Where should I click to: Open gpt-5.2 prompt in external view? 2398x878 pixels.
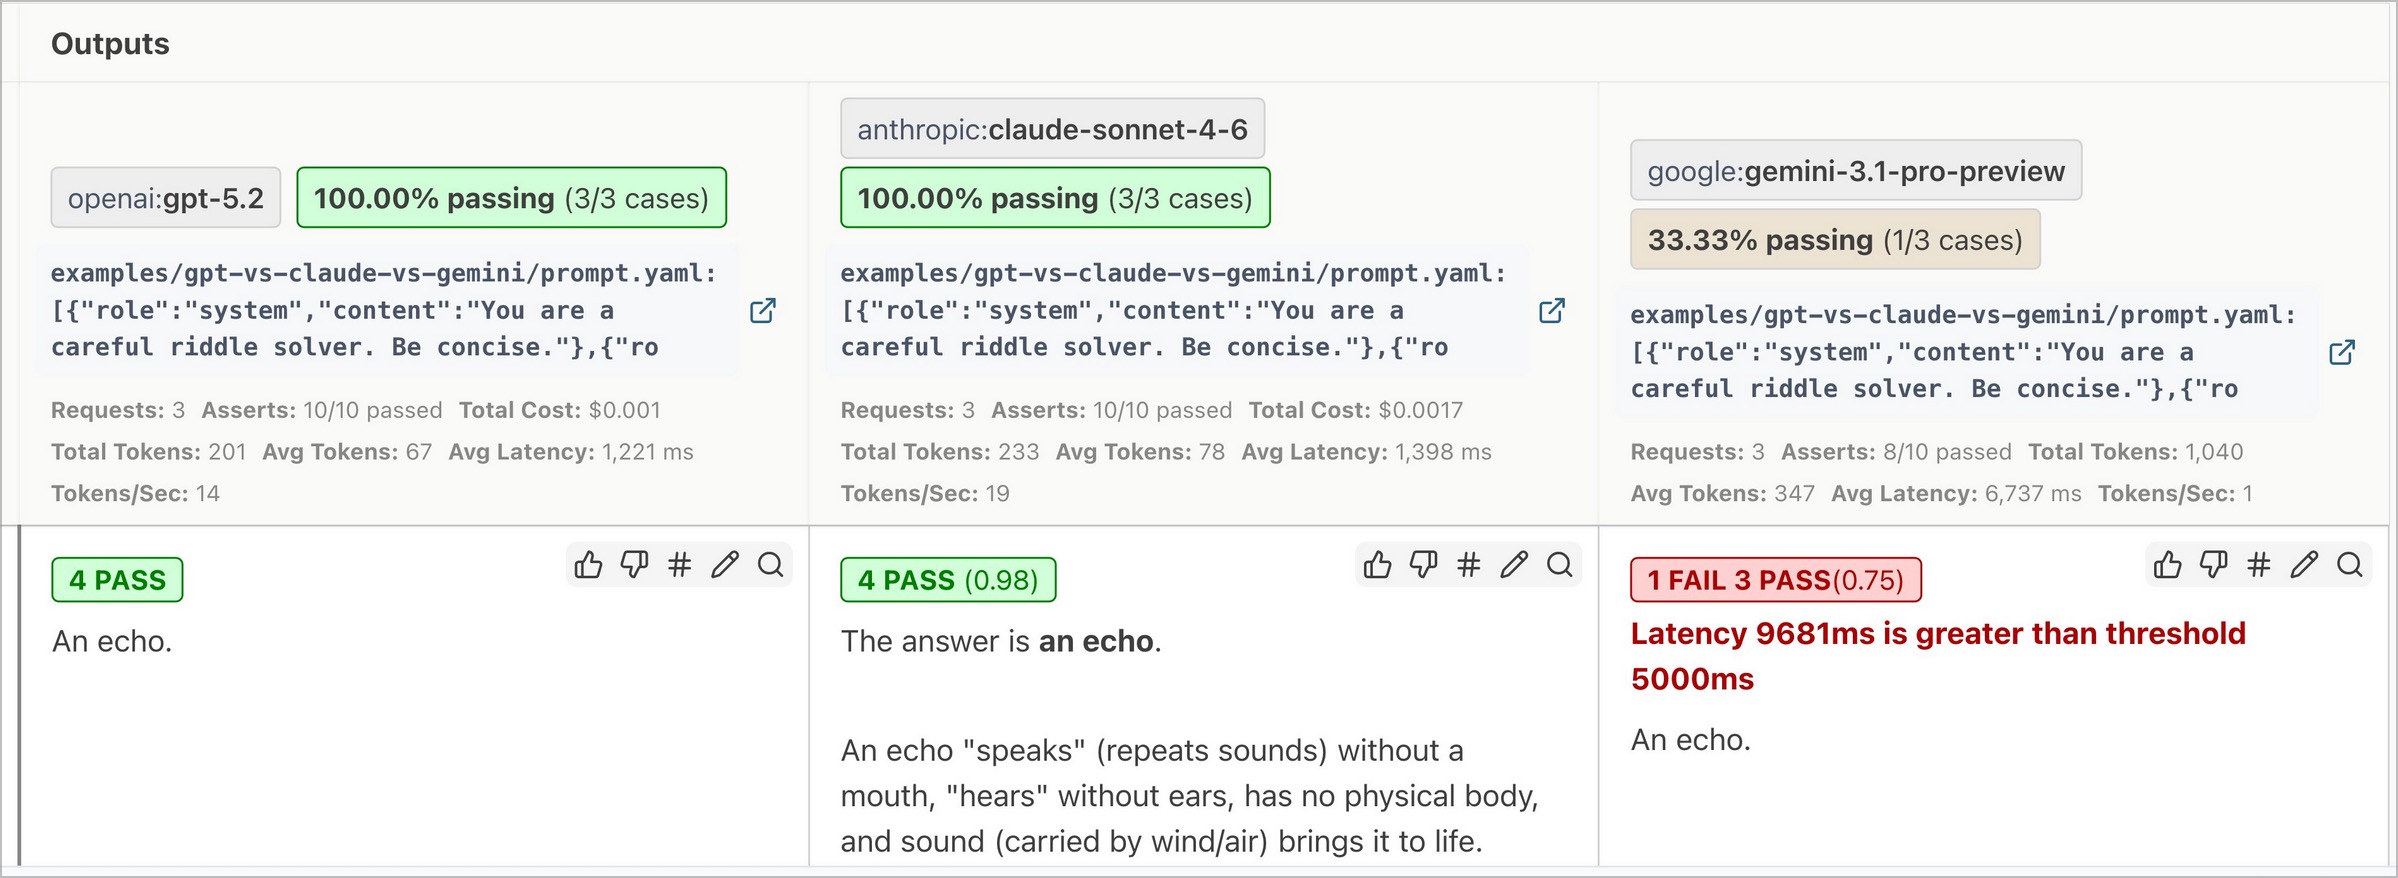coord(762,311)
